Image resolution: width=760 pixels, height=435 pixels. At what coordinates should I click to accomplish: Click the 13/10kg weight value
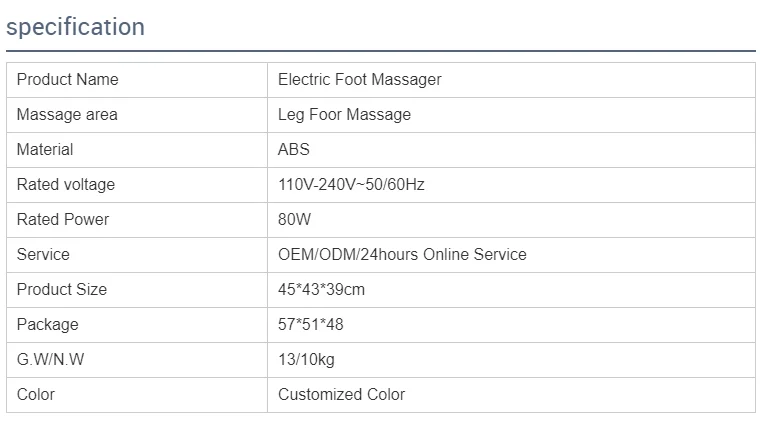[x=306, y=360]
